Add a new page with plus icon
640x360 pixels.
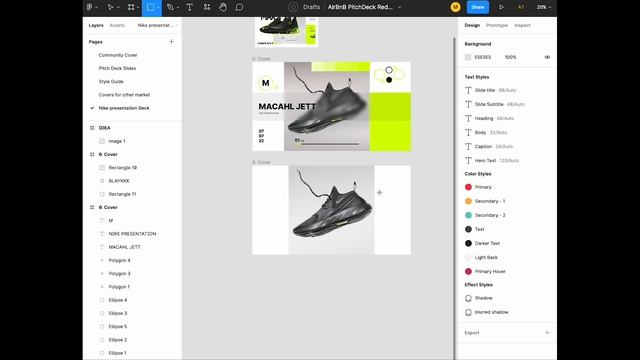[171, 42]
